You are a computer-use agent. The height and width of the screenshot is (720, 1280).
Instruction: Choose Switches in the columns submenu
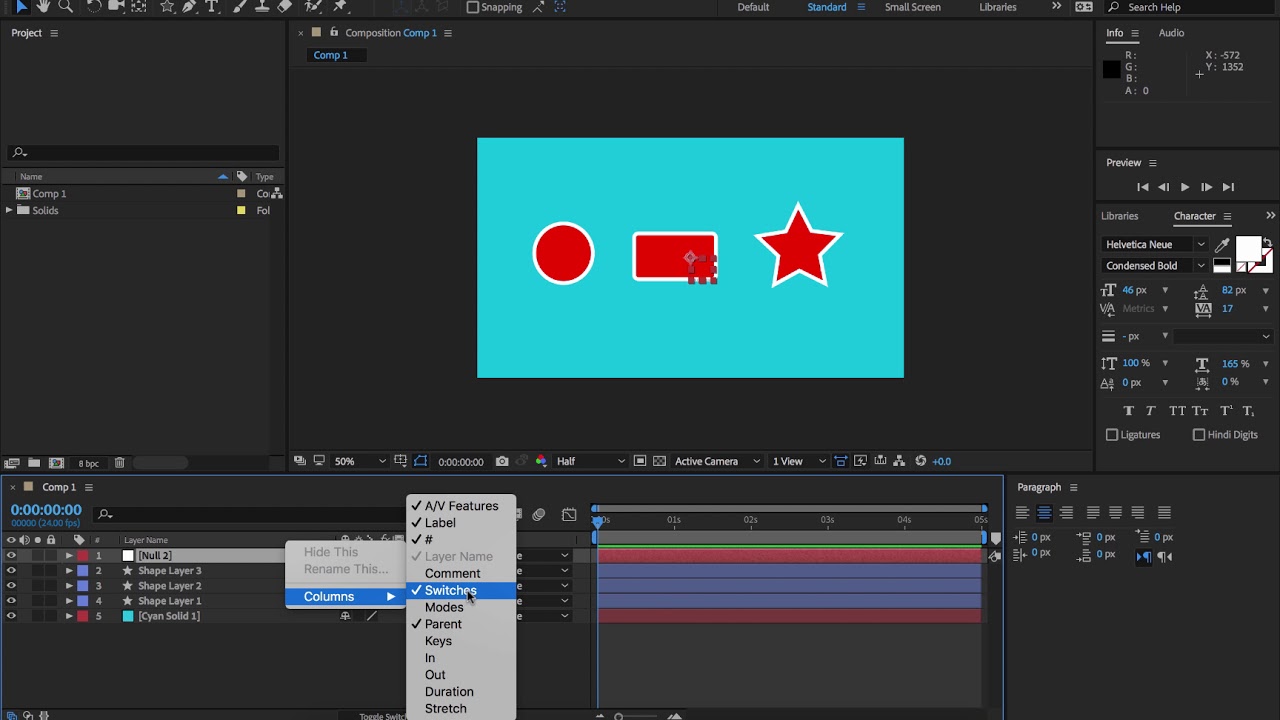pyautogui.click(x=461, y=590)
